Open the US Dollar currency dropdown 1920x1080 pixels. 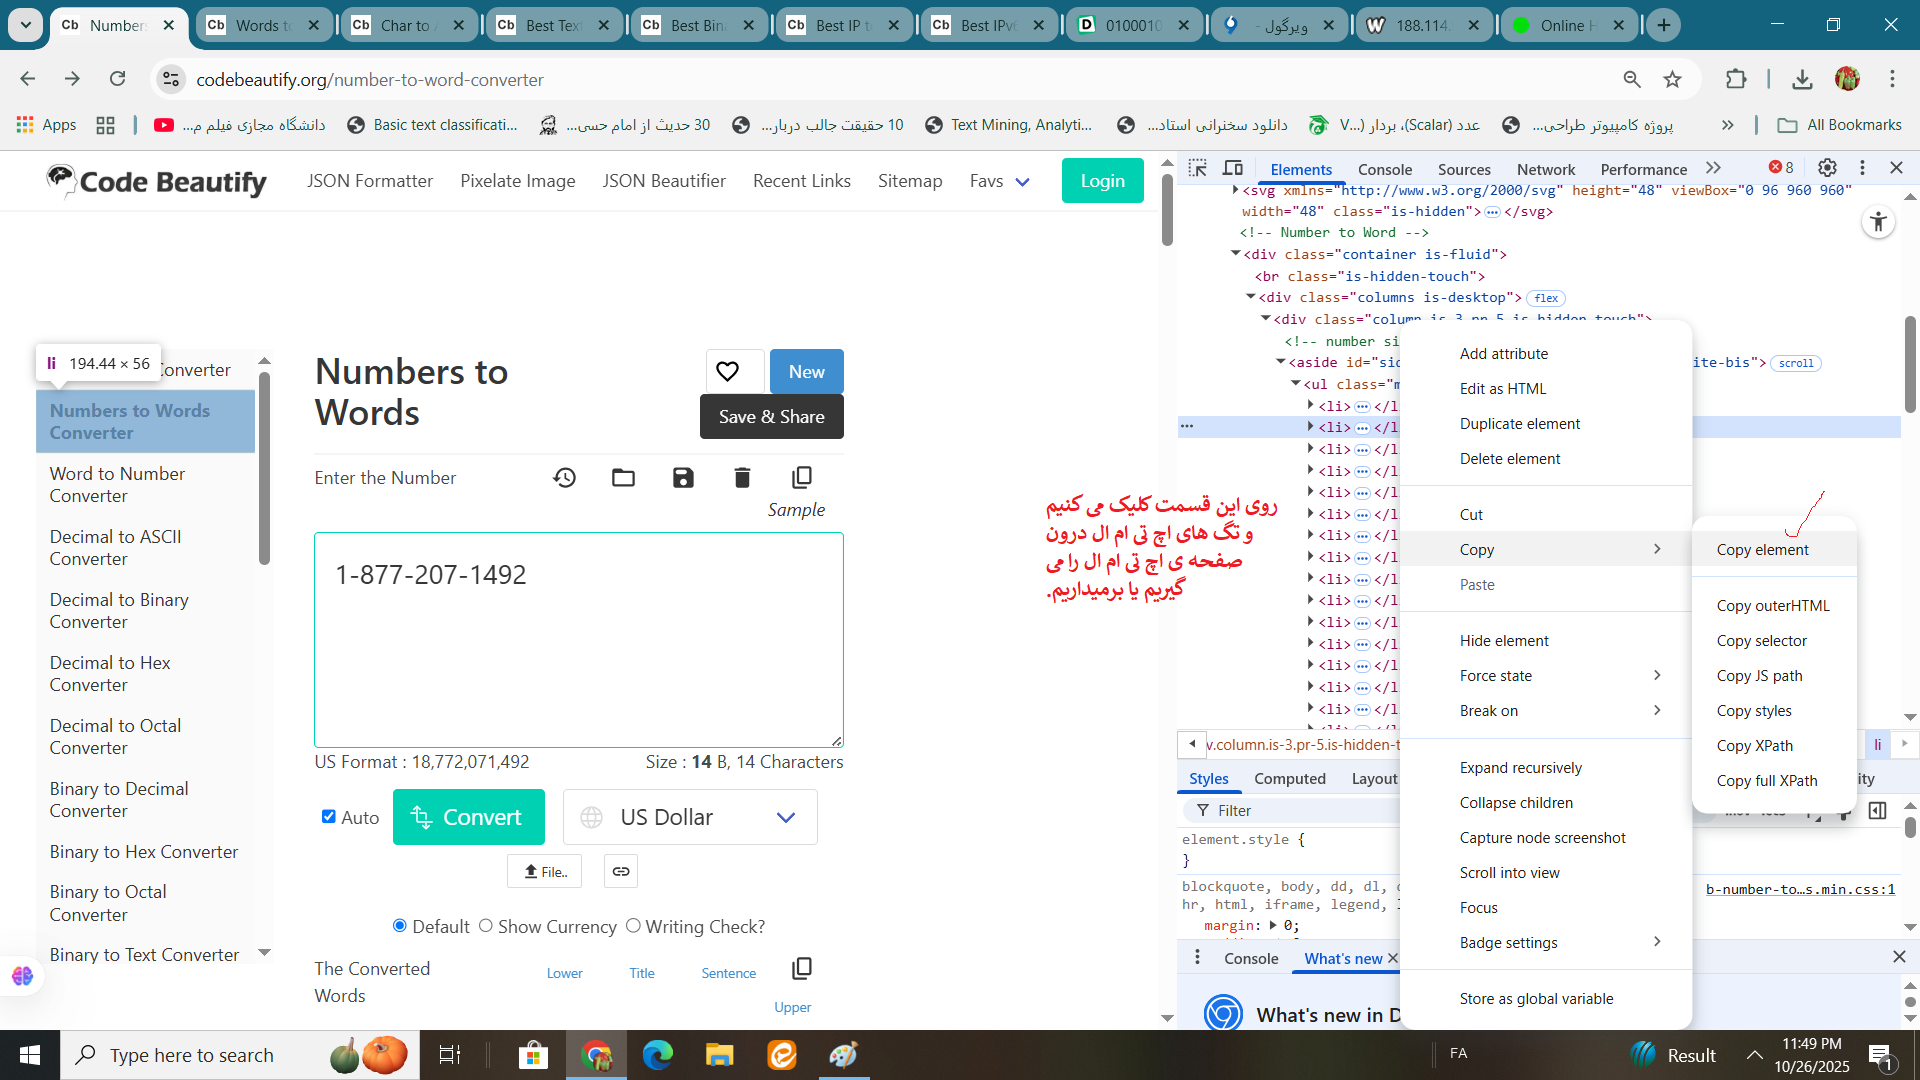point(690,817)
